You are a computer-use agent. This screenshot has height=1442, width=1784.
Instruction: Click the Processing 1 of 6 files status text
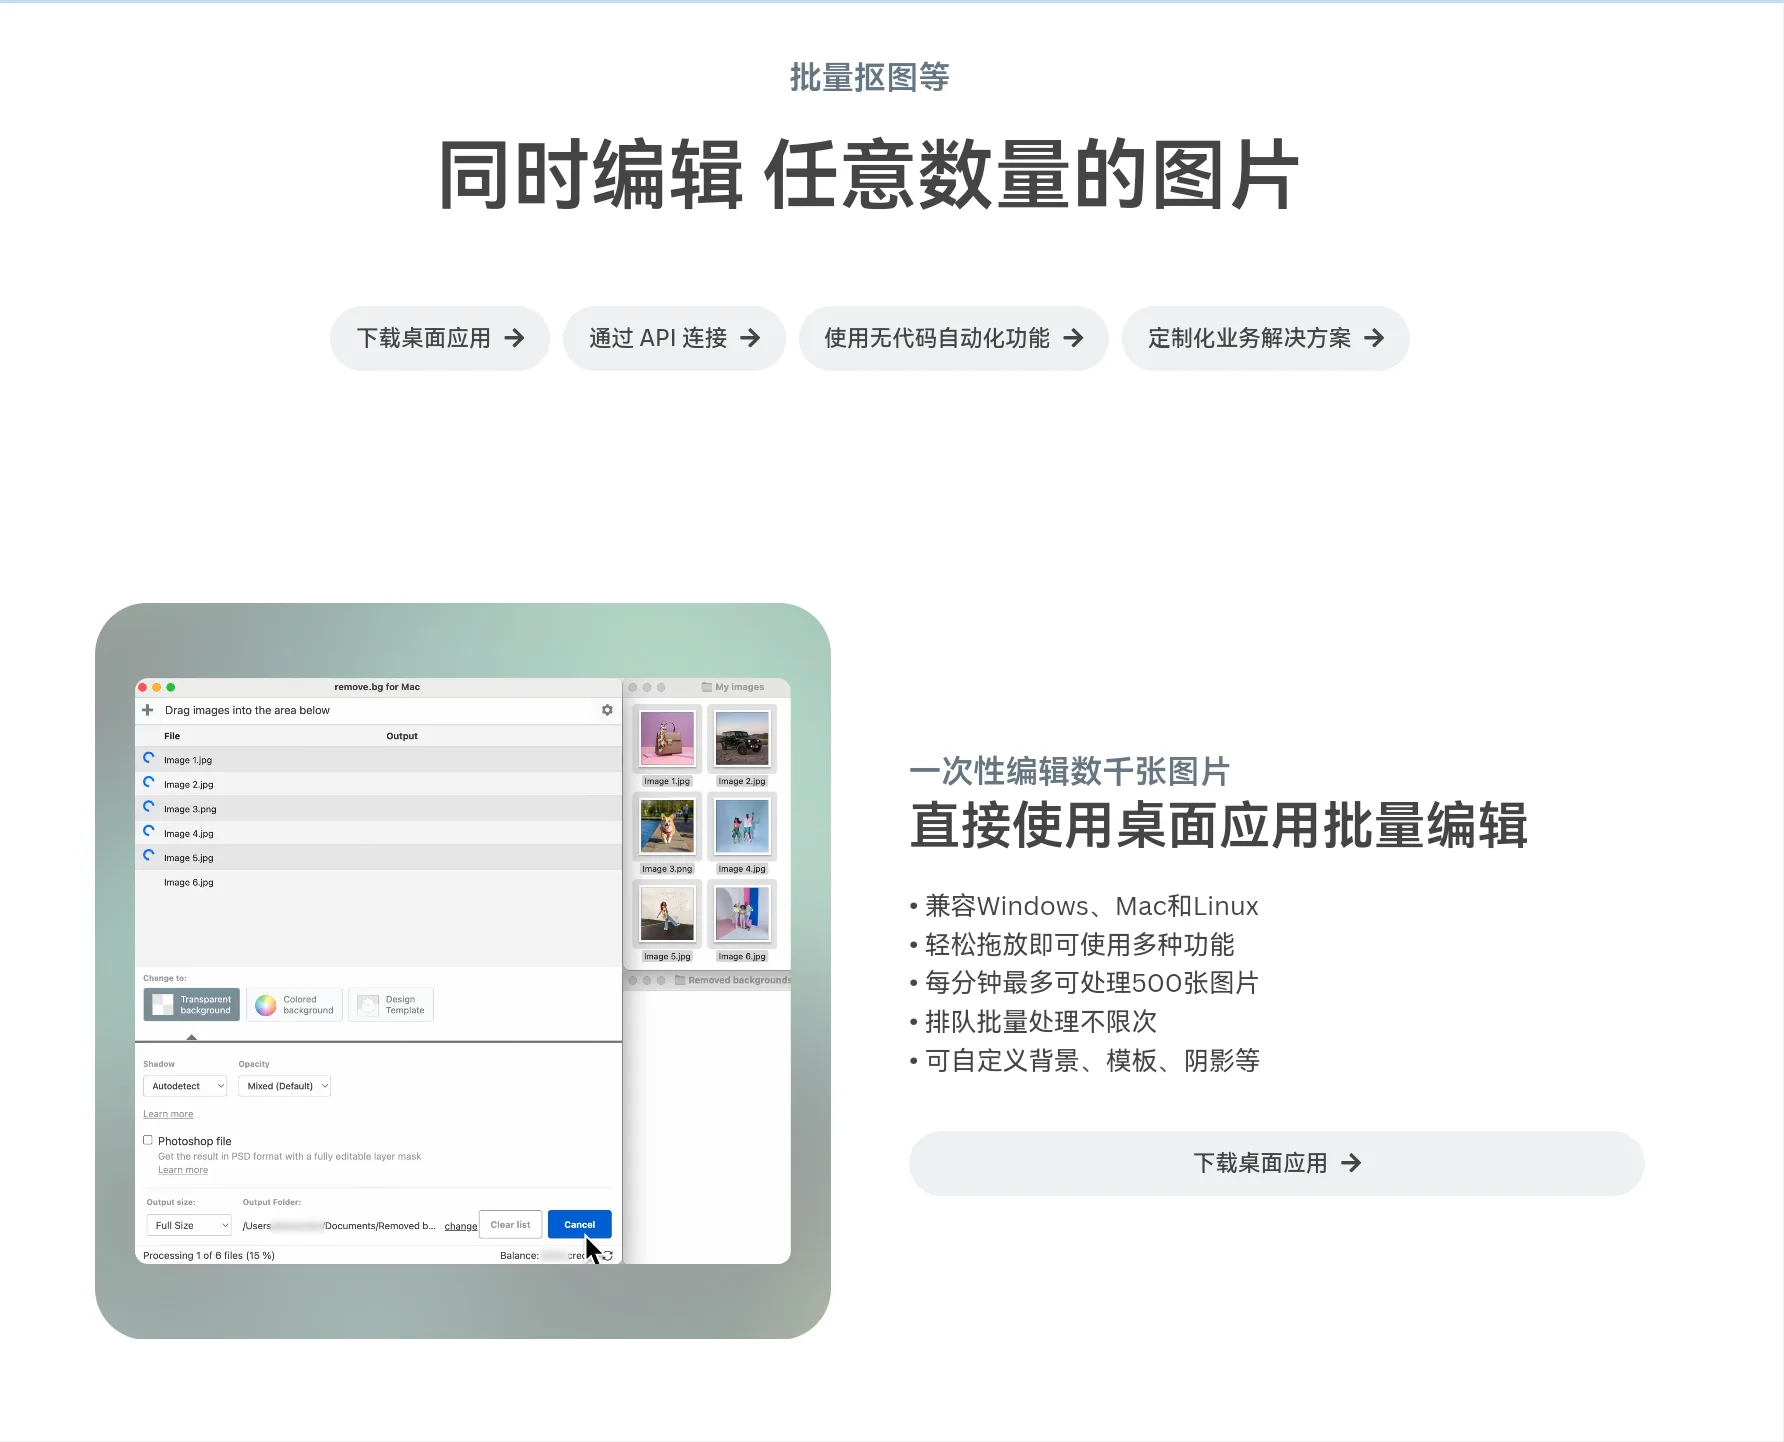coord(209,1256)
